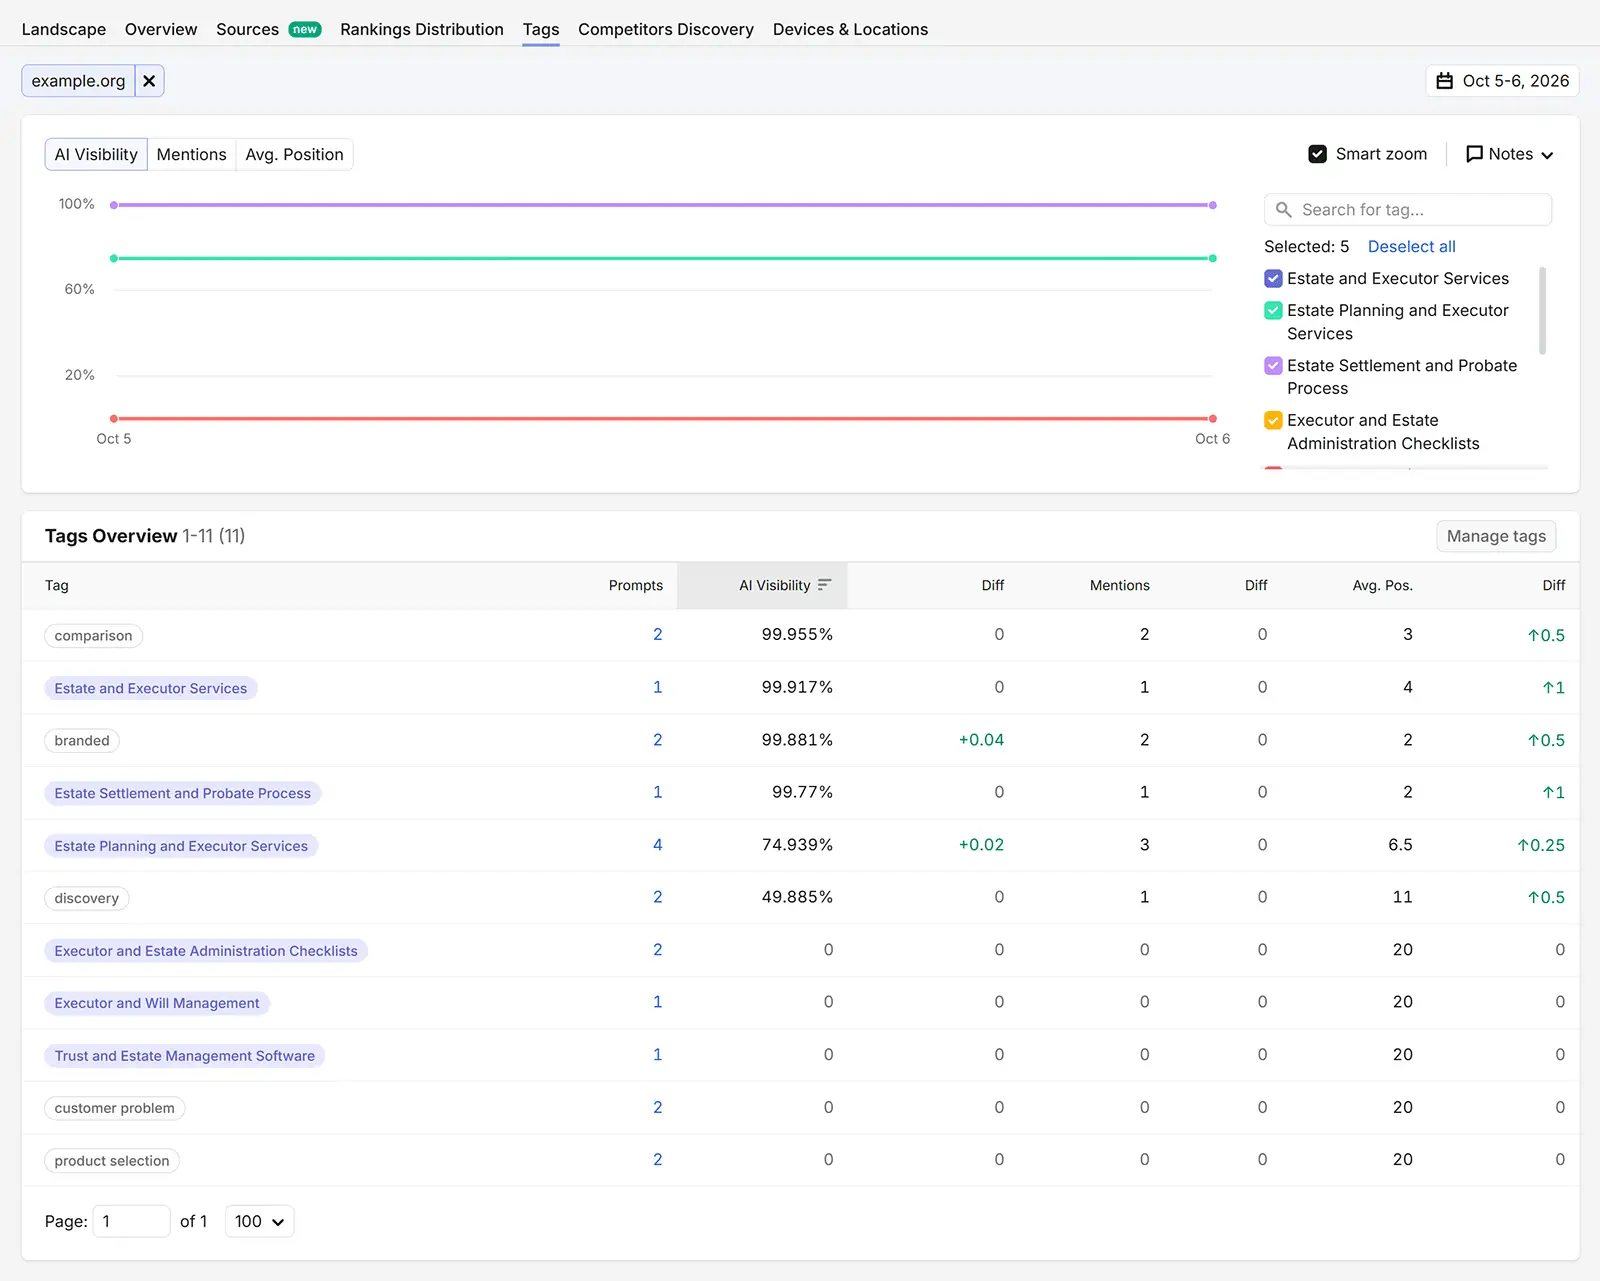This screenshot has width=1600, height=1281.
Task: Remove the example.org filter with X icon
Action: tap(149, 81)
